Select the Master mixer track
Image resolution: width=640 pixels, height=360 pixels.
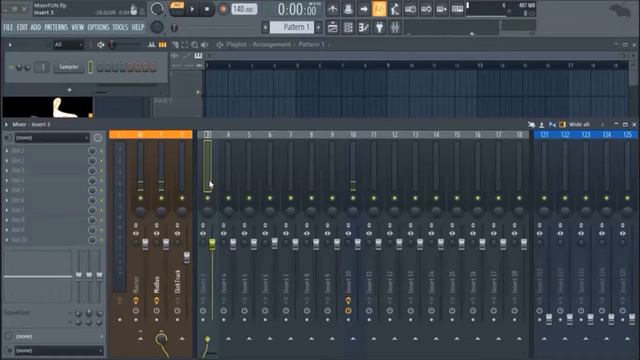click(140, 134)
